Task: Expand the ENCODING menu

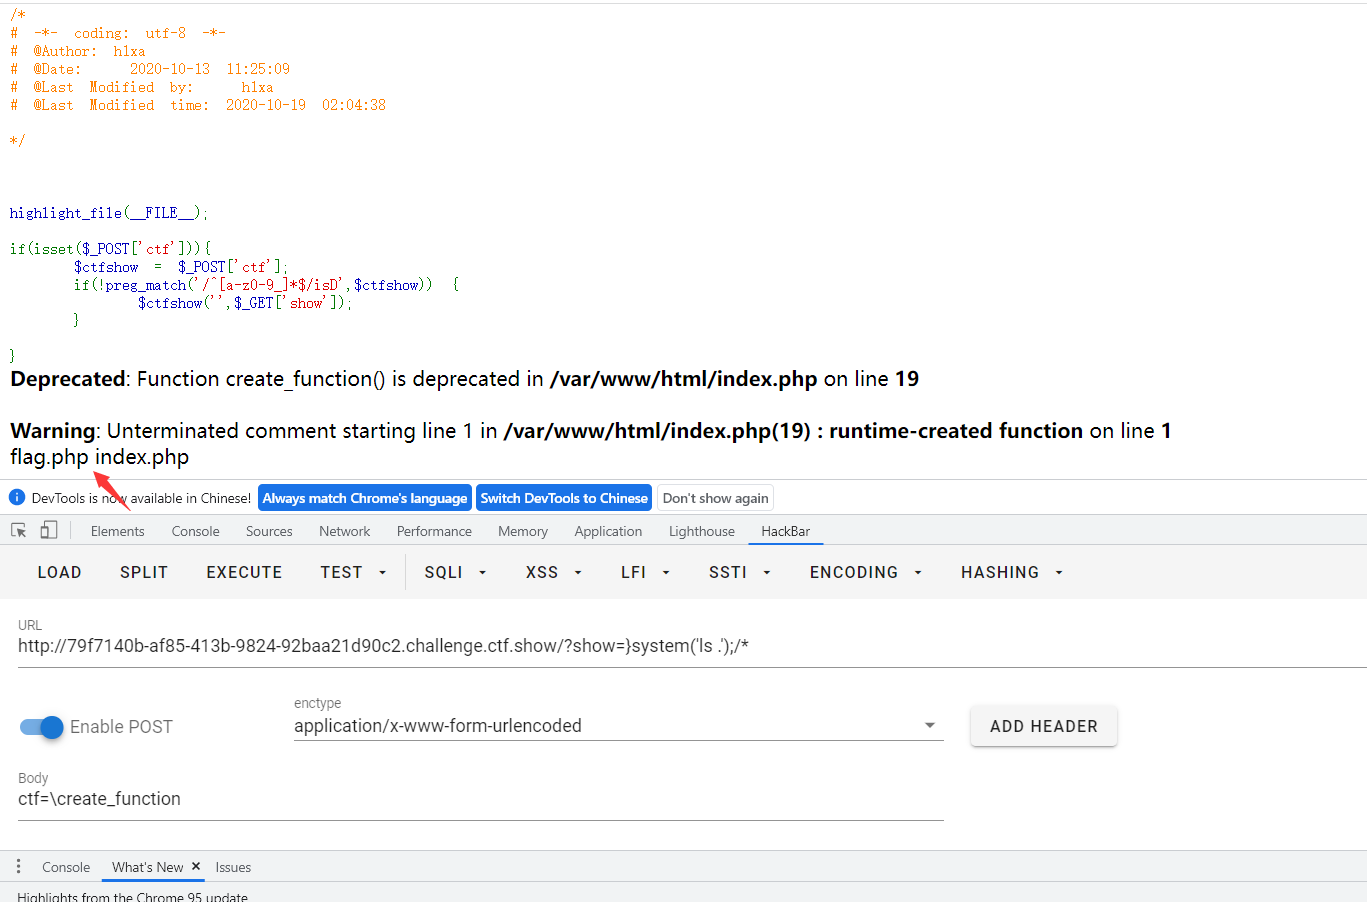Action: pos(865,572)
